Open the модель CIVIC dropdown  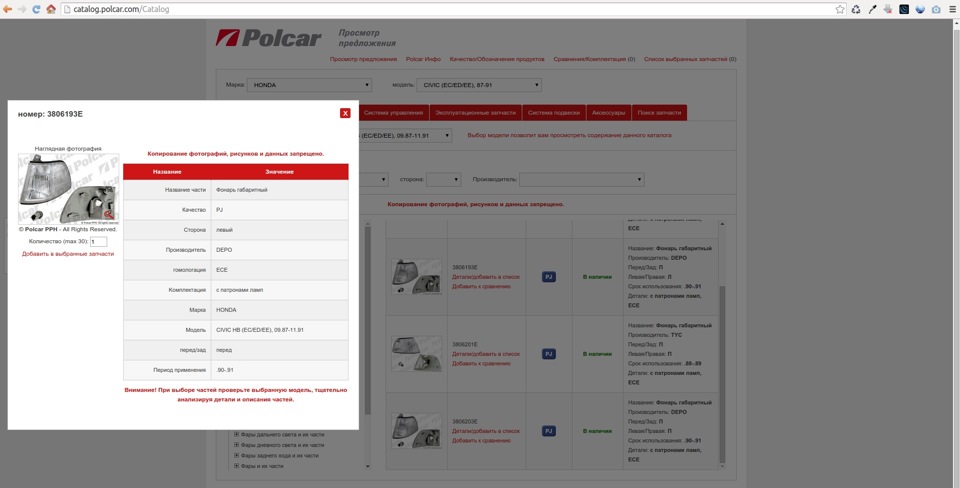(x=479, y=85)
